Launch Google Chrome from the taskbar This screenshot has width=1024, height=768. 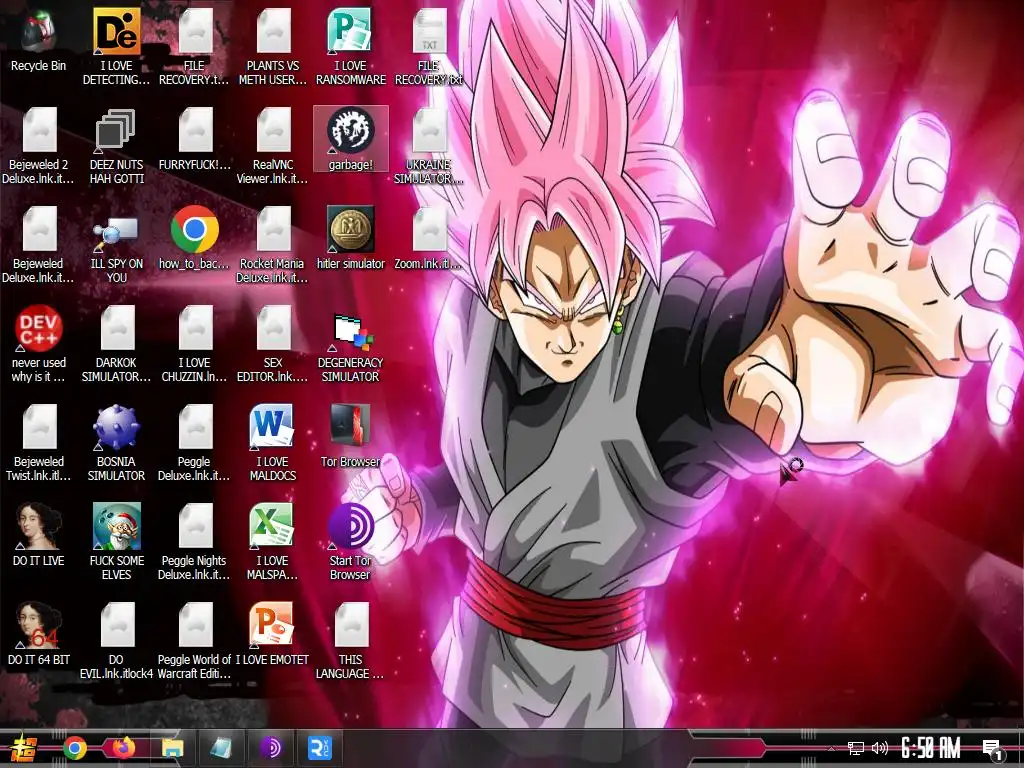(75, 748)
